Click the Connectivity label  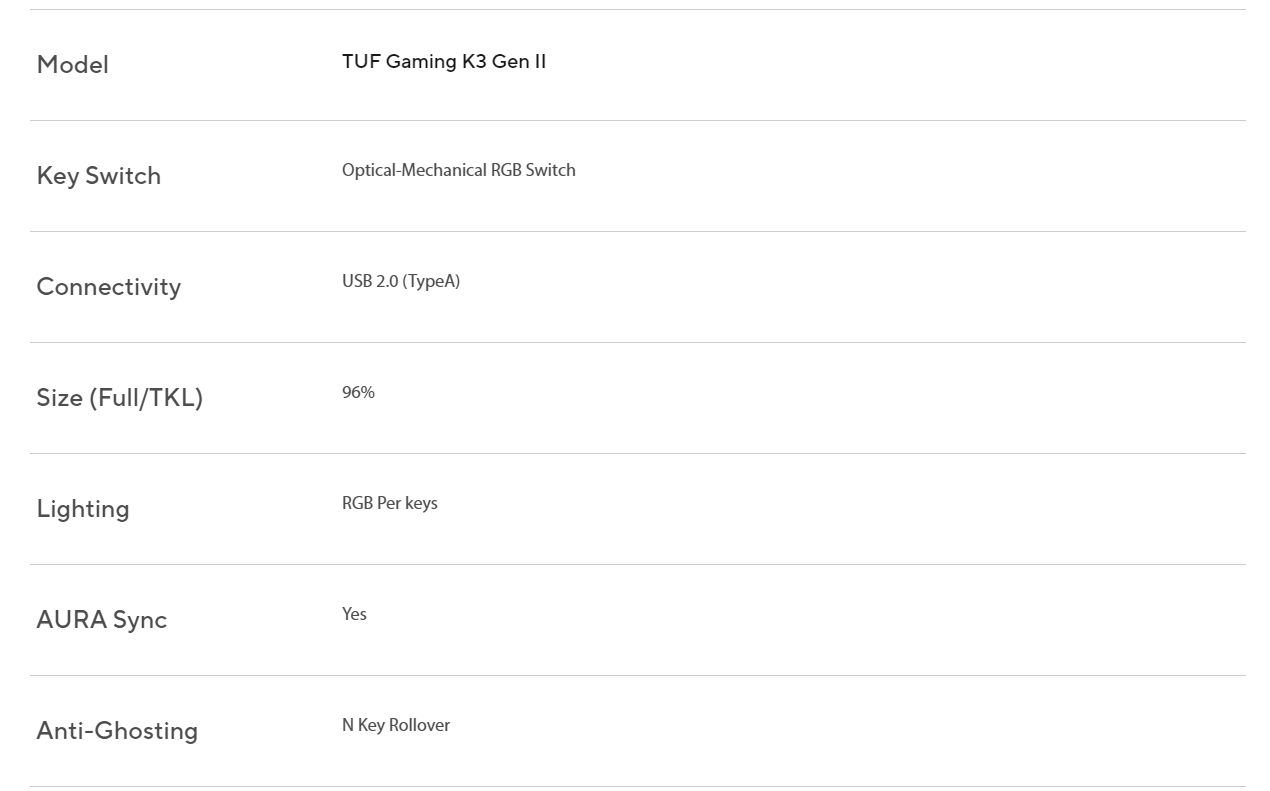click(108, 287)
